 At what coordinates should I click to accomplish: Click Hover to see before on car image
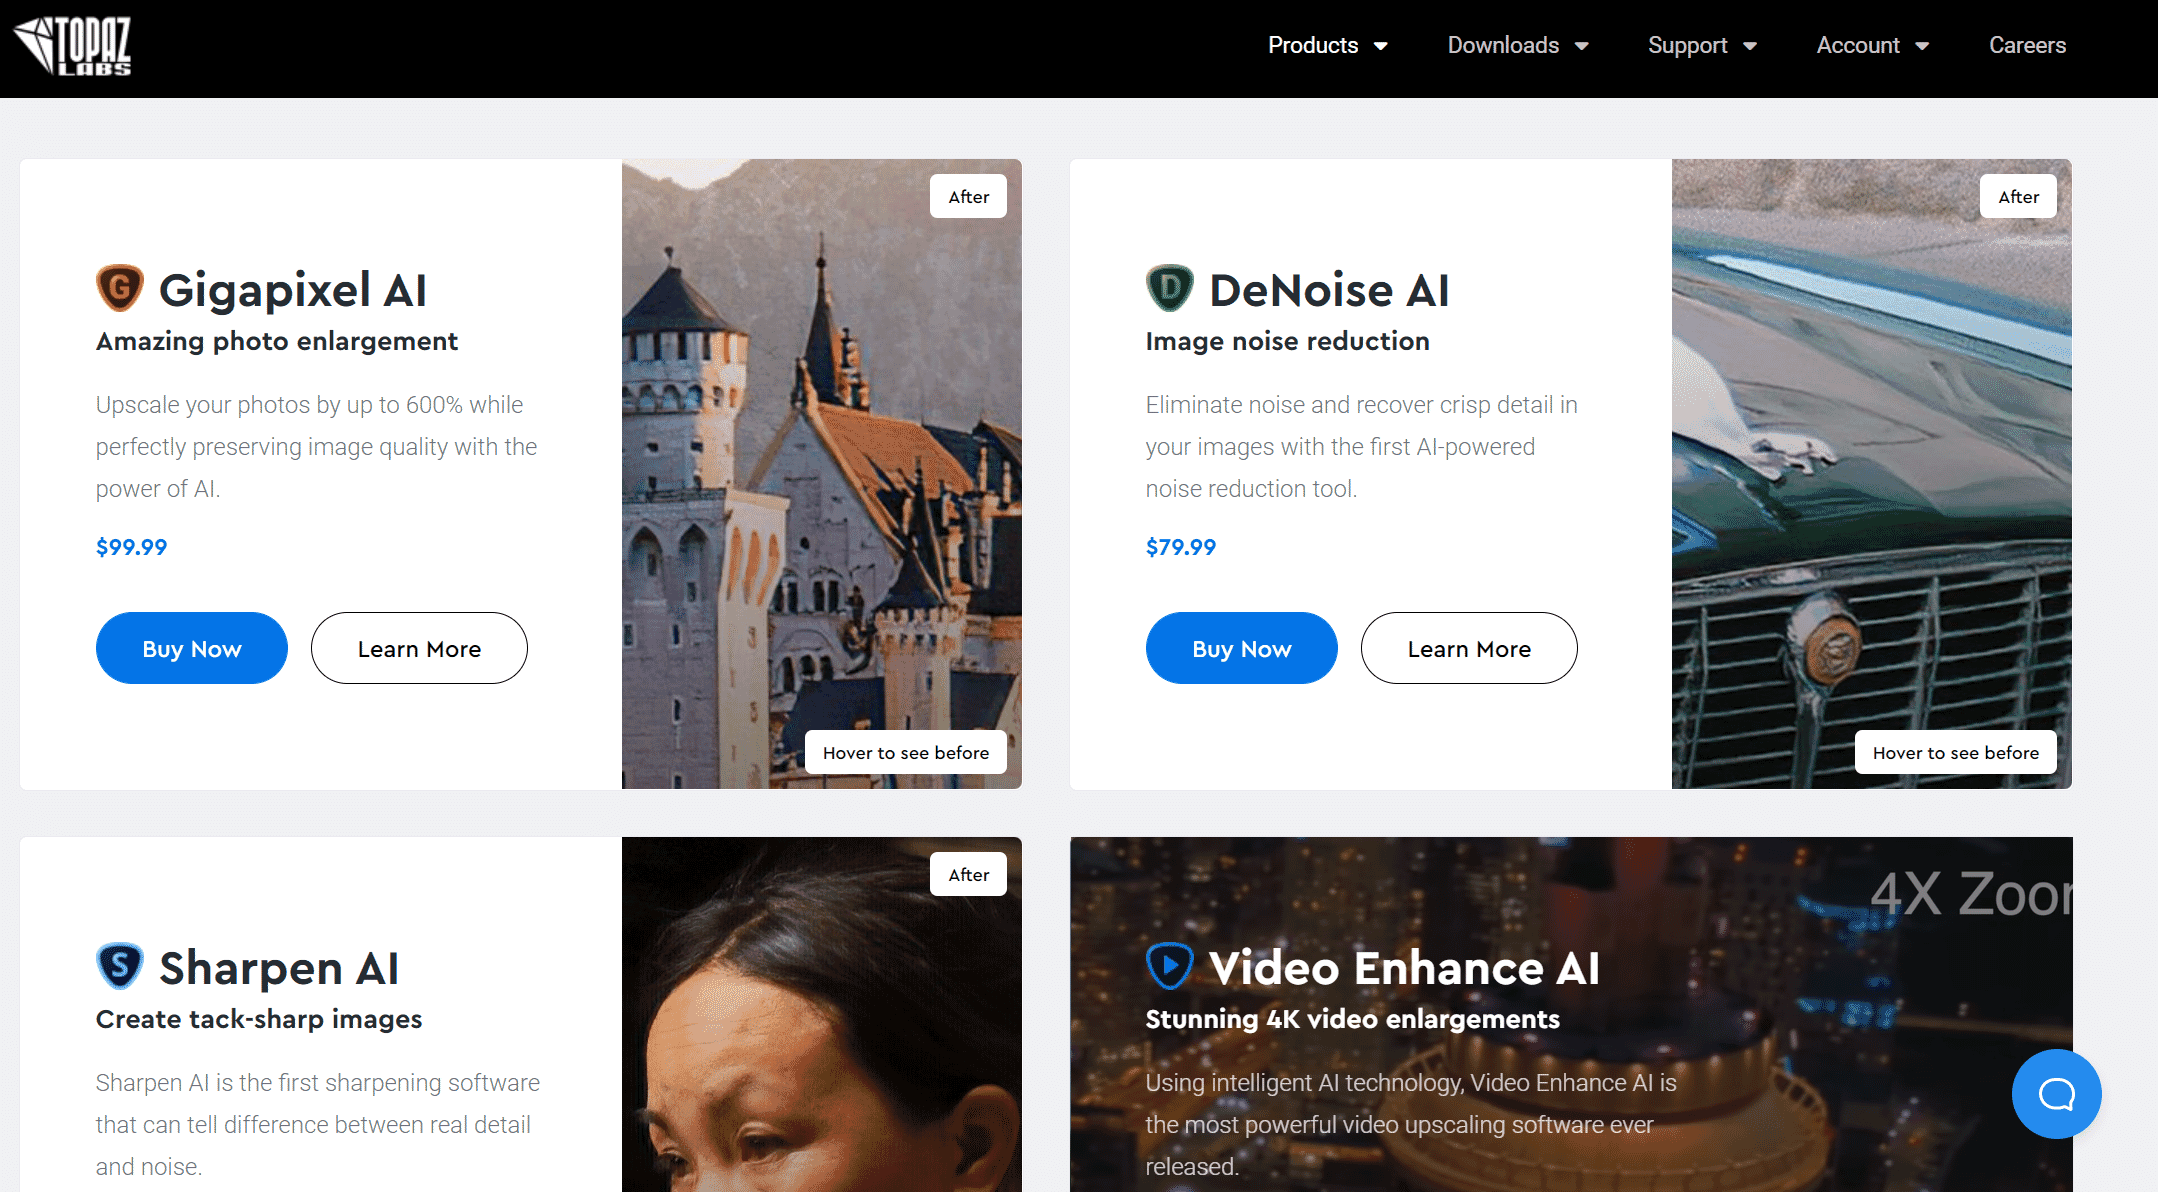[1956, 752]
